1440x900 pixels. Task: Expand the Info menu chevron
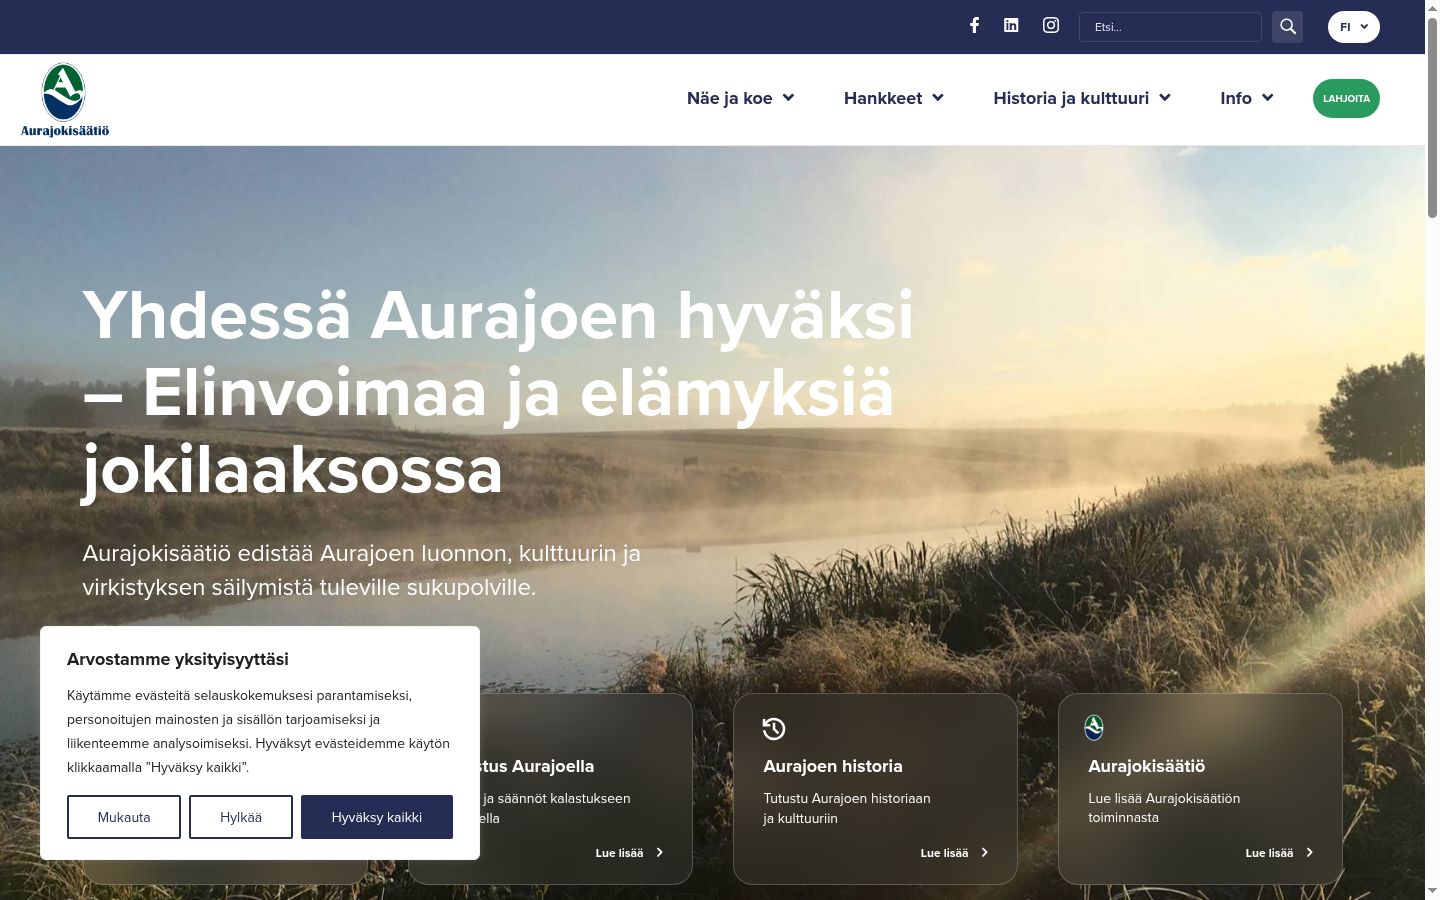tap(1268, 98)
